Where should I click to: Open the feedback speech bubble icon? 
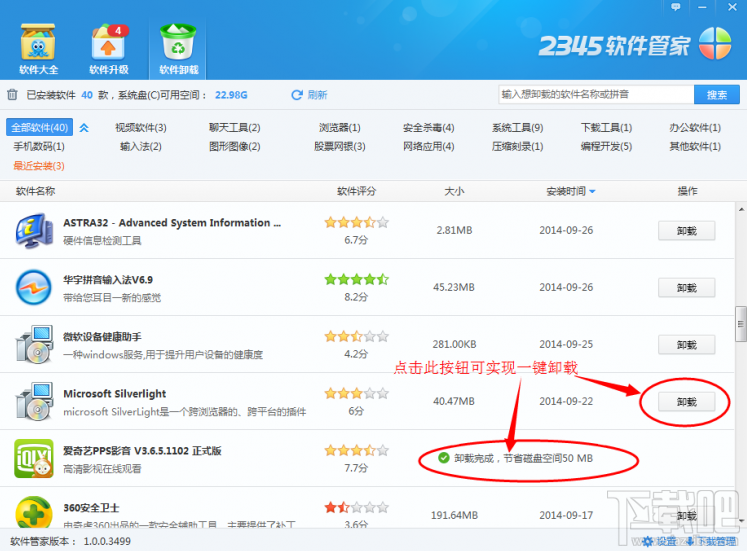click(x=676, y=7)
